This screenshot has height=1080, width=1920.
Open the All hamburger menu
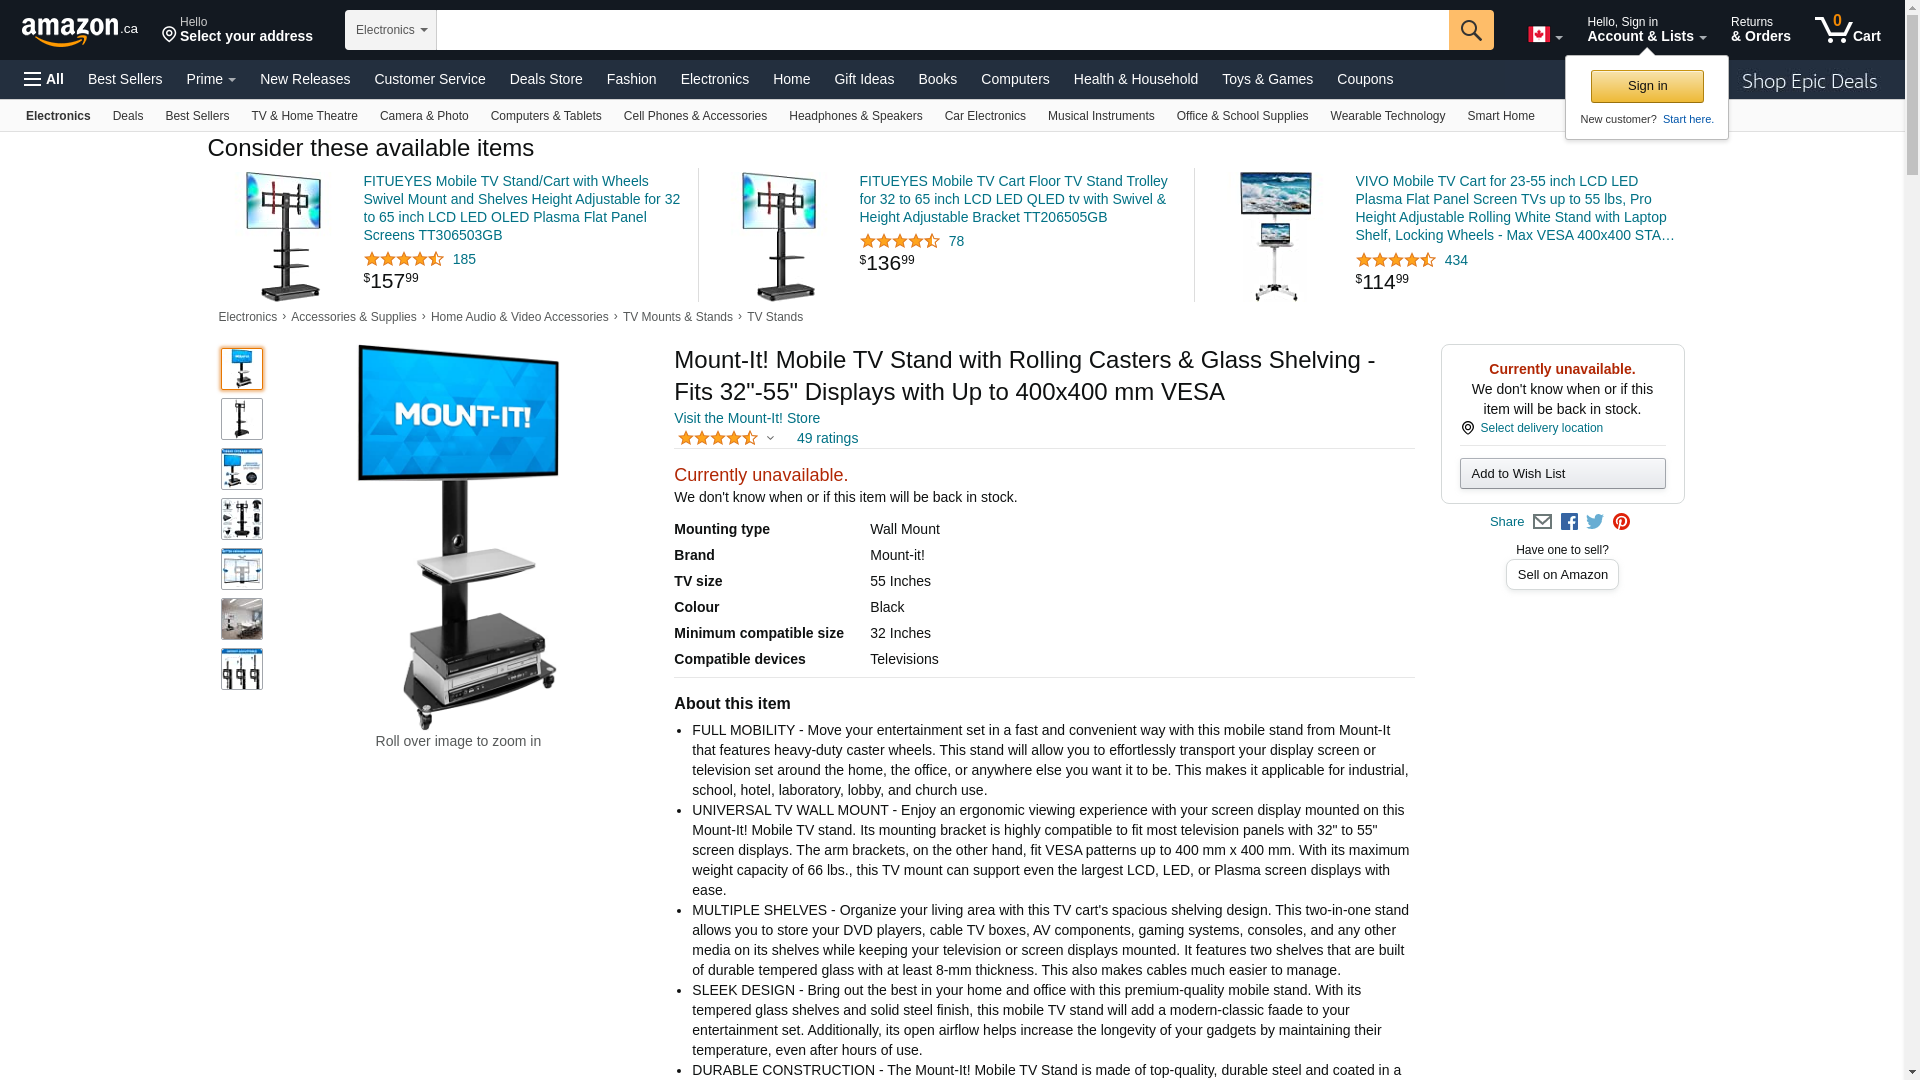[x=44, y=79]
